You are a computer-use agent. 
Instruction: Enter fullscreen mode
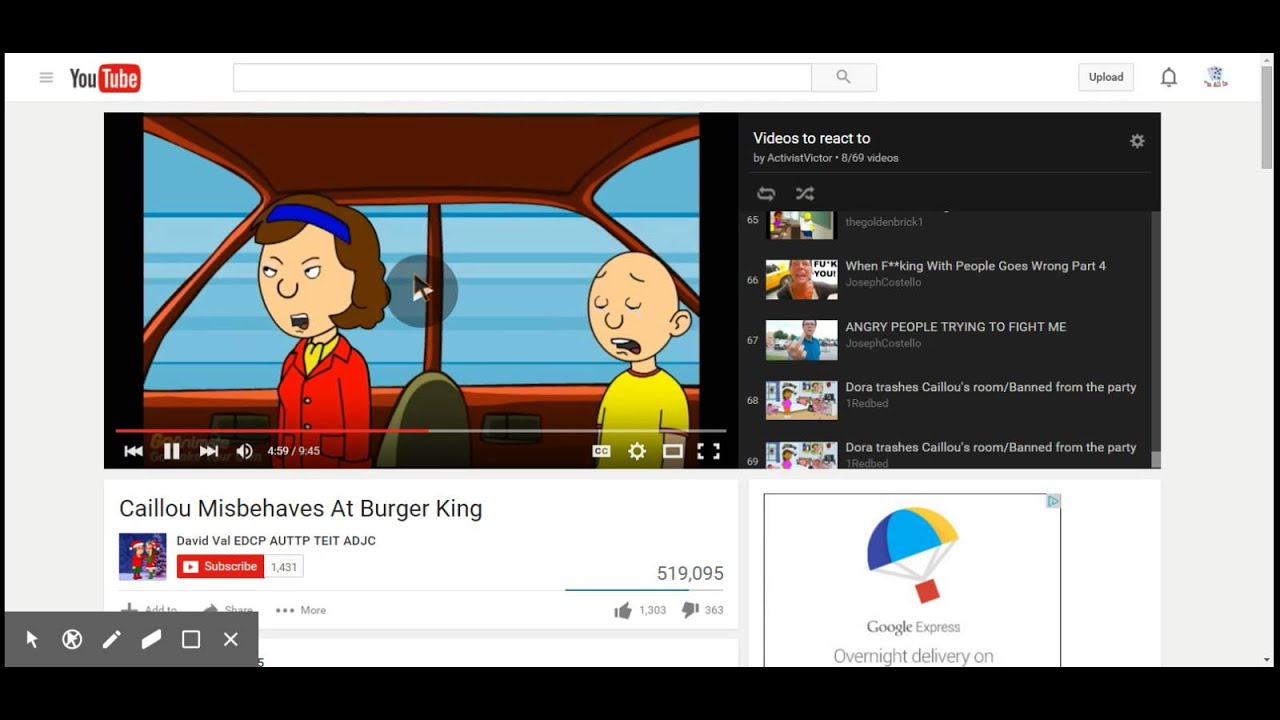pyautogui.click(x=708, y=451)
